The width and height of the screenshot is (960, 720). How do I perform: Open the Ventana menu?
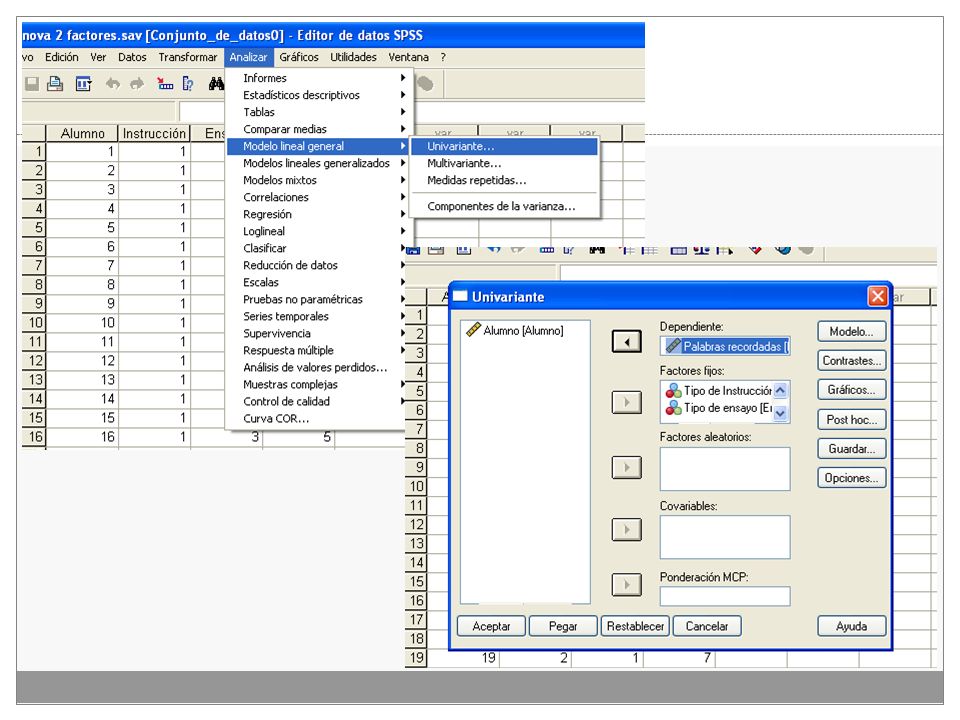coord(408,57)
